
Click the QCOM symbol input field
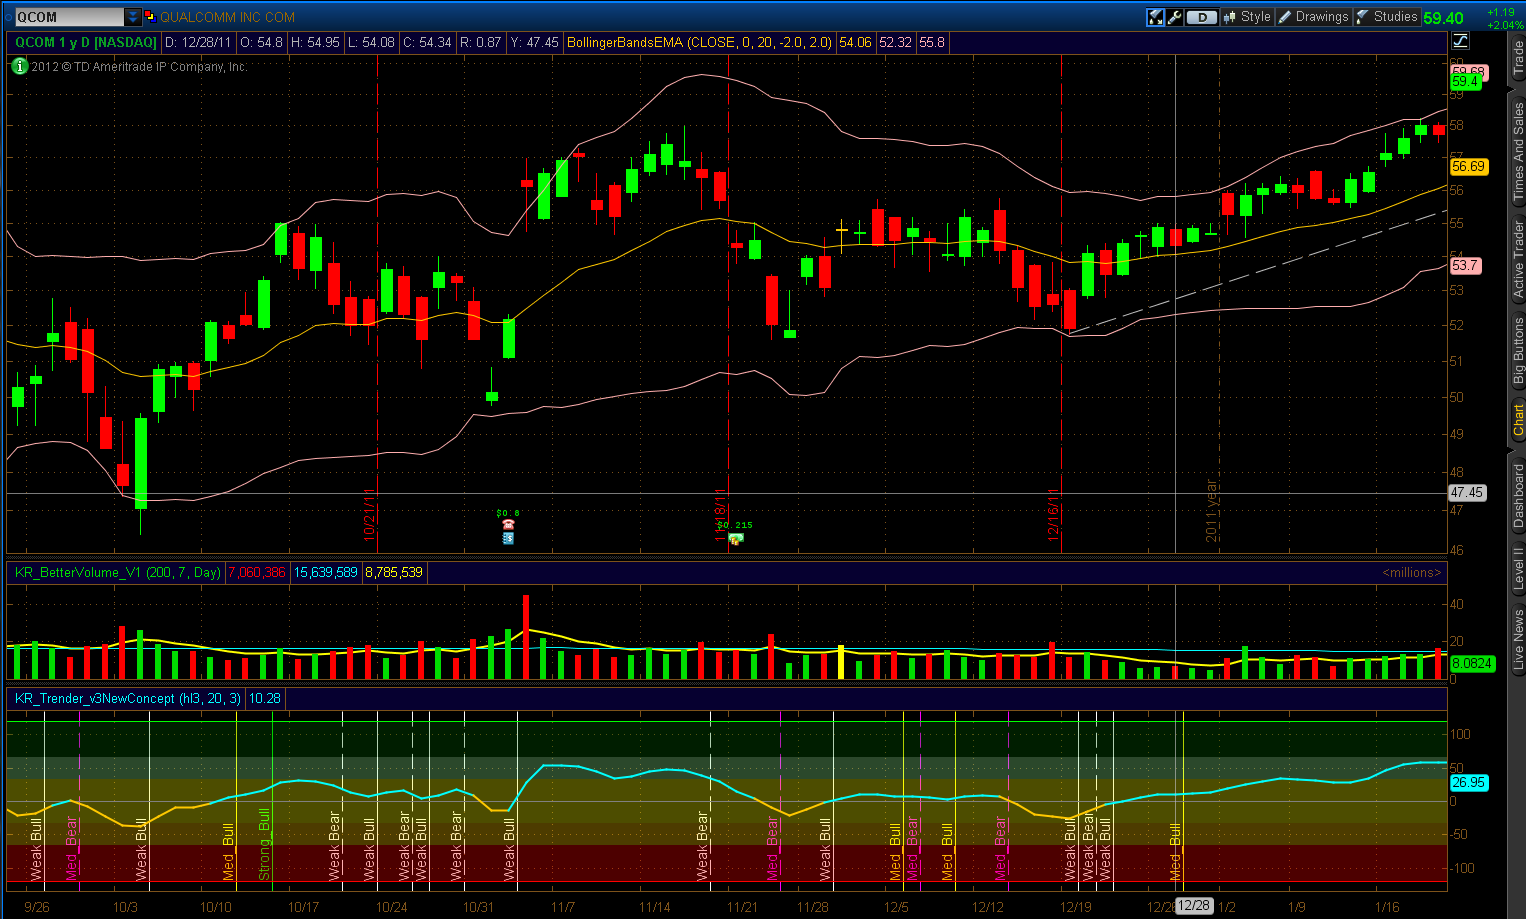[x=69, y=17]
